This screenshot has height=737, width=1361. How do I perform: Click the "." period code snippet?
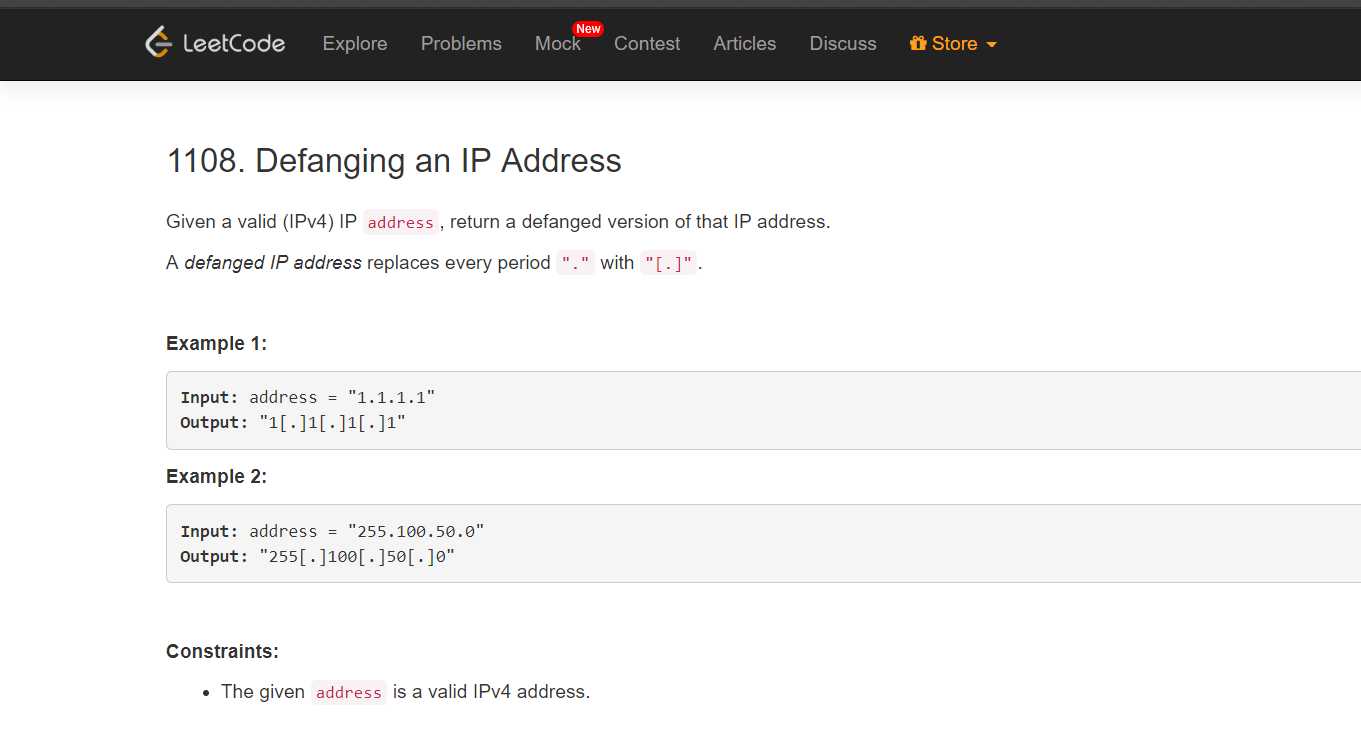pyautogui.click(x=576, y=263)
